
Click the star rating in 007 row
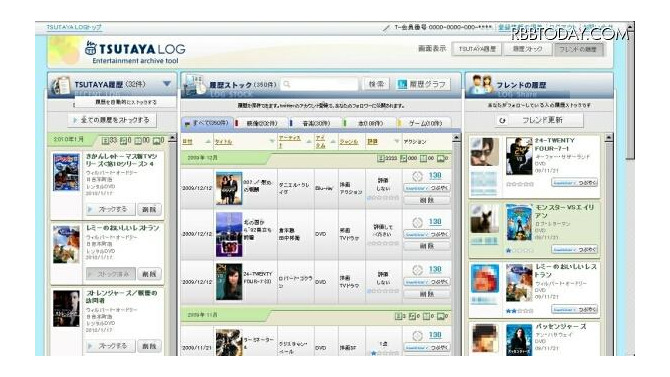point(383,198)
